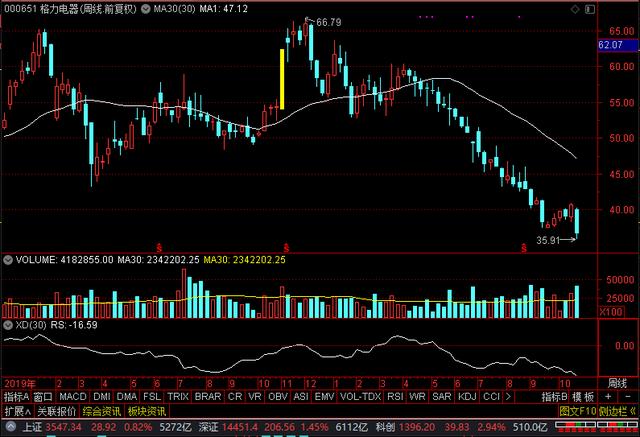Click the 窗口 window tab

click(x=43, y=396)
